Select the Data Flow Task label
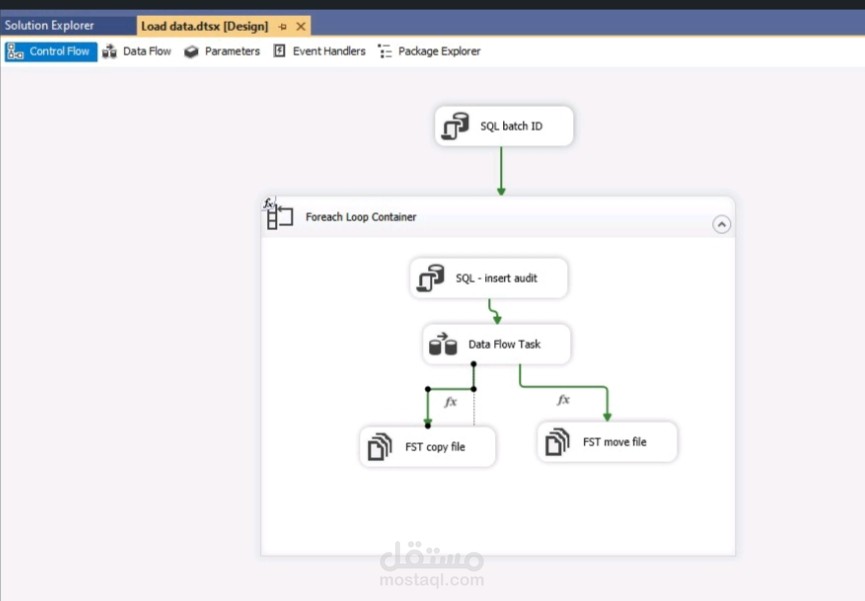 pyautogui.click(x=504, y=344)
